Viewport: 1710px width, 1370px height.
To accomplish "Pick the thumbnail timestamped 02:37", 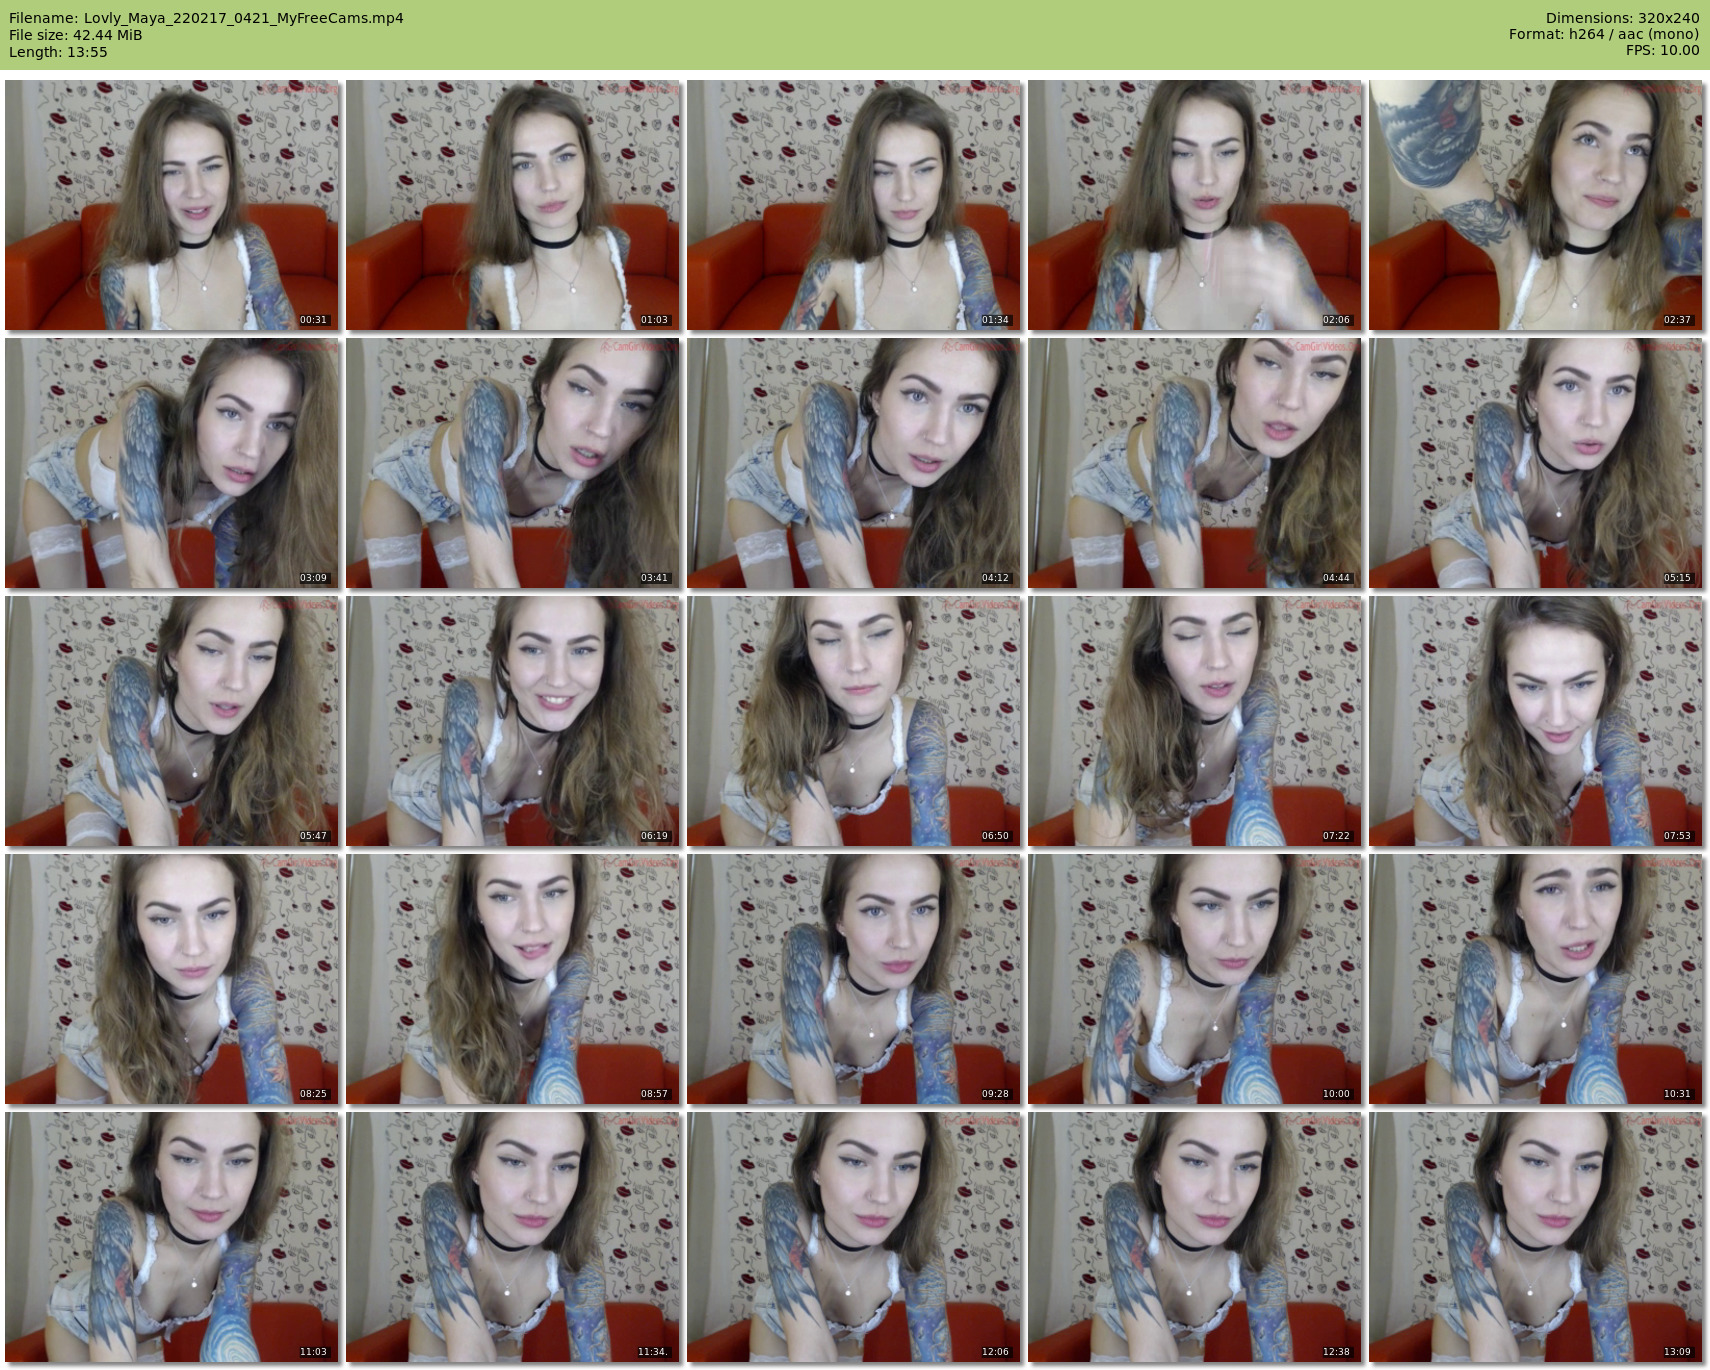I will [x=1536, y=205].
